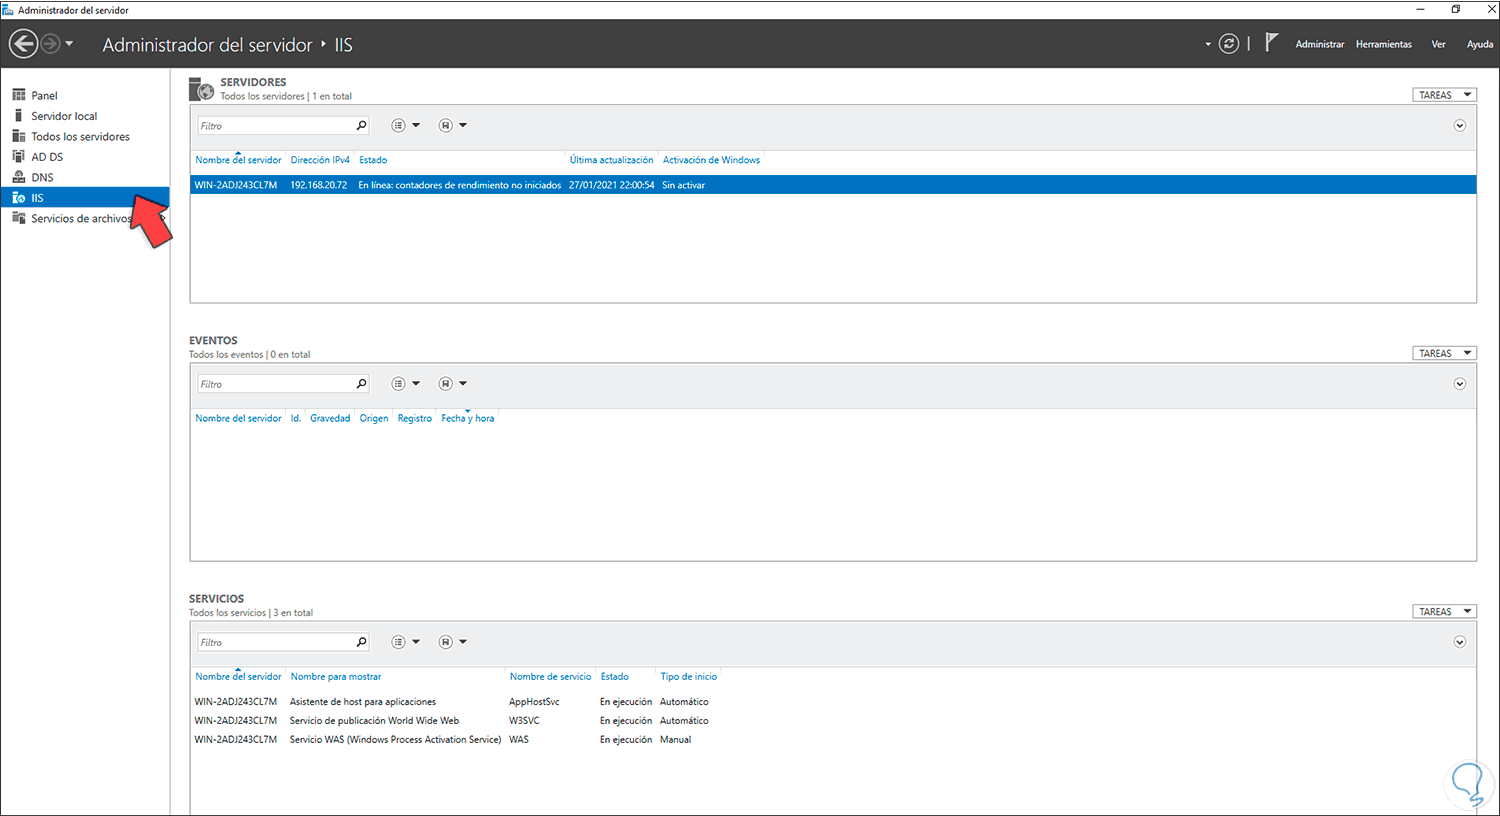Open the Servidores list options button
This screenshot has height=816, width=1500.
(x=405, y=126)
